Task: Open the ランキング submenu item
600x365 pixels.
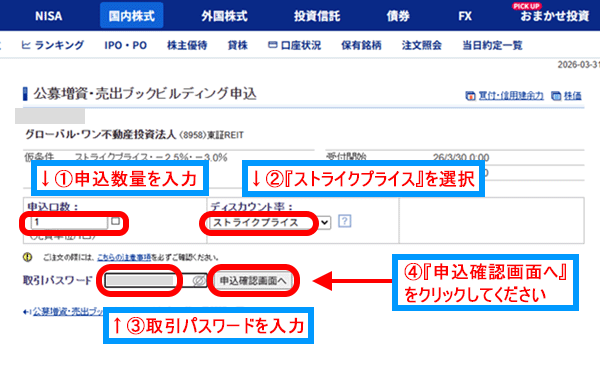Action: coord(59,45)
